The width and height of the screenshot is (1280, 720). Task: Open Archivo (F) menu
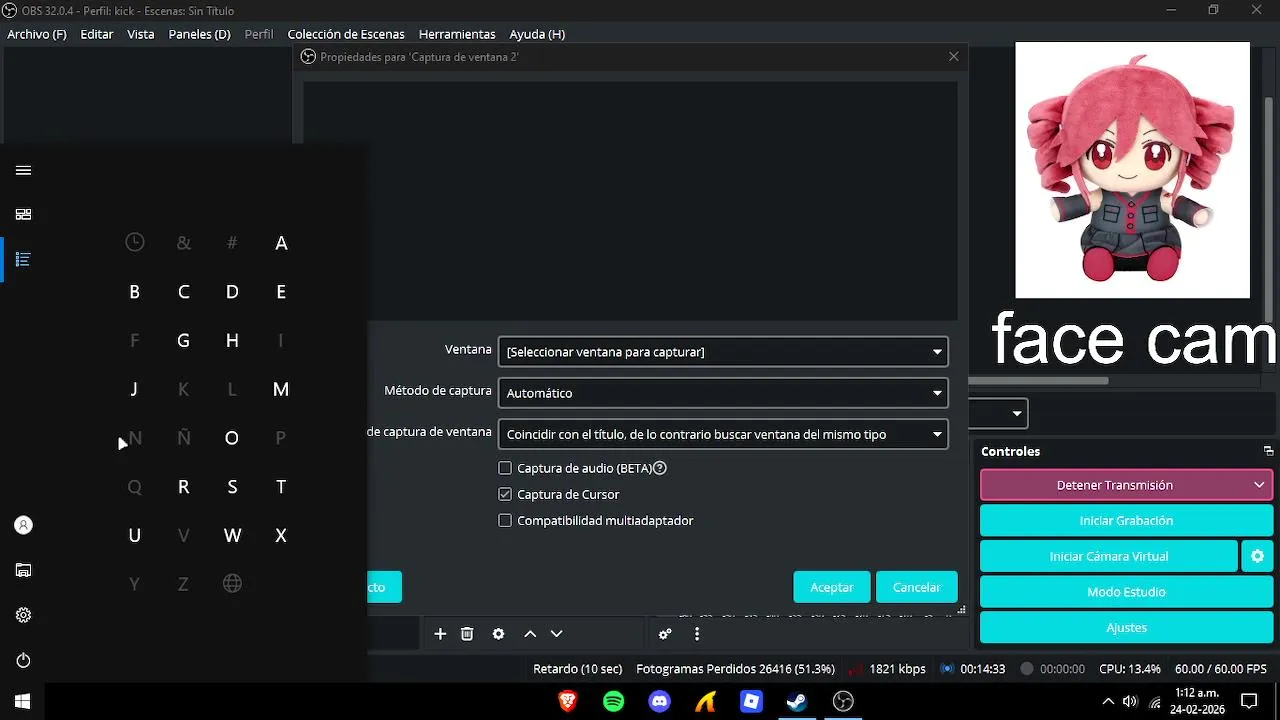point(37,34)
